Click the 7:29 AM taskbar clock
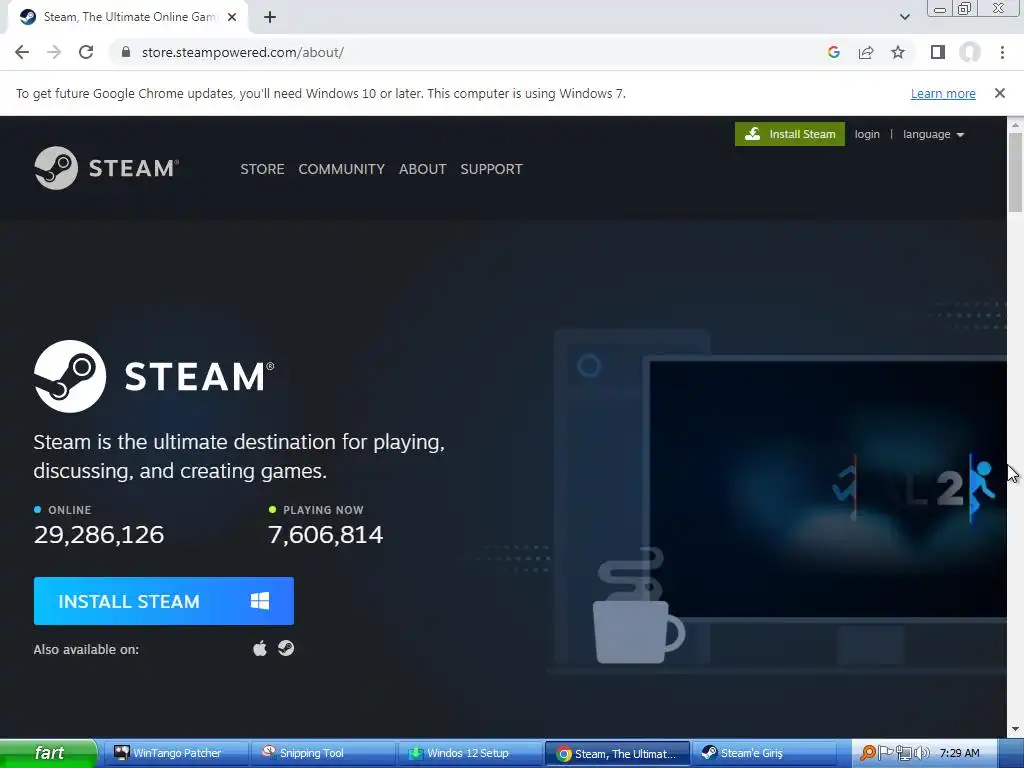Viewport: 1024px width, 768px height. tap(959, 753)
